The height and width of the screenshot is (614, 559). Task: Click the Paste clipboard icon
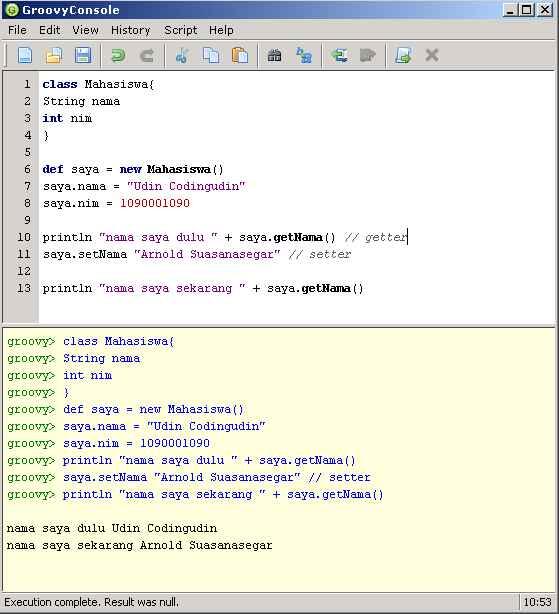coord(240,55)
